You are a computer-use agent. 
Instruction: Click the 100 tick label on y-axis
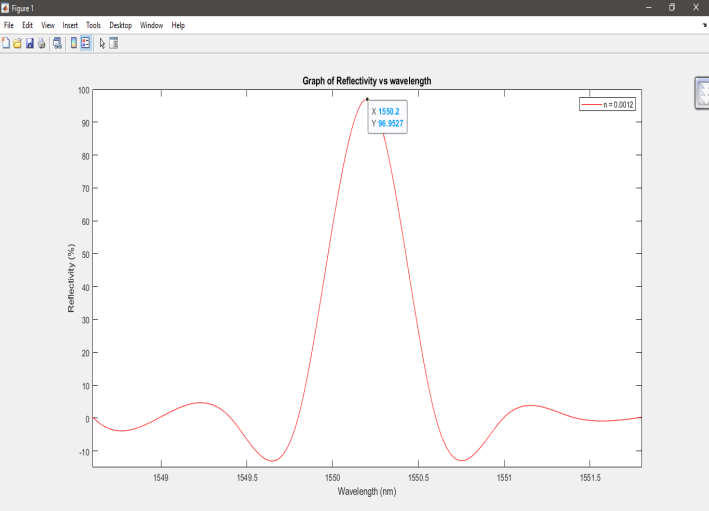(x=84, y=90)
